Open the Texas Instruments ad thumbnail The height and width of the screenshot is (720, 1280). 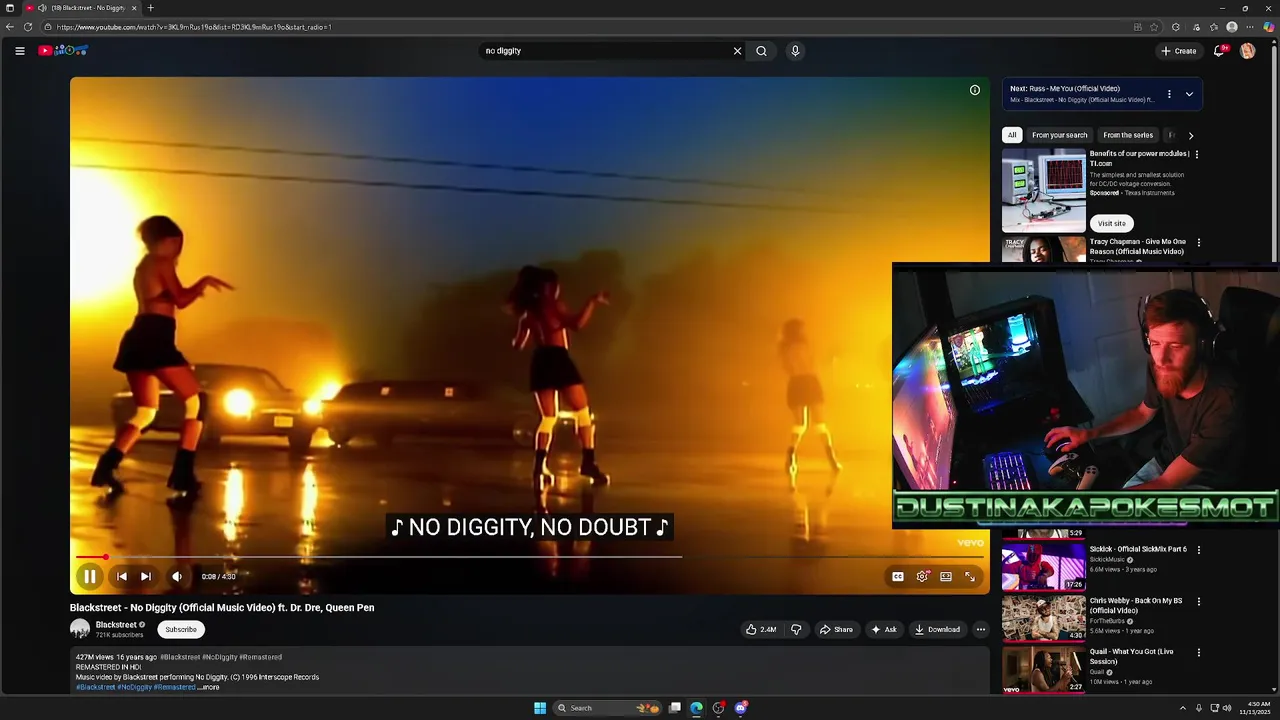coord(1044,191)
